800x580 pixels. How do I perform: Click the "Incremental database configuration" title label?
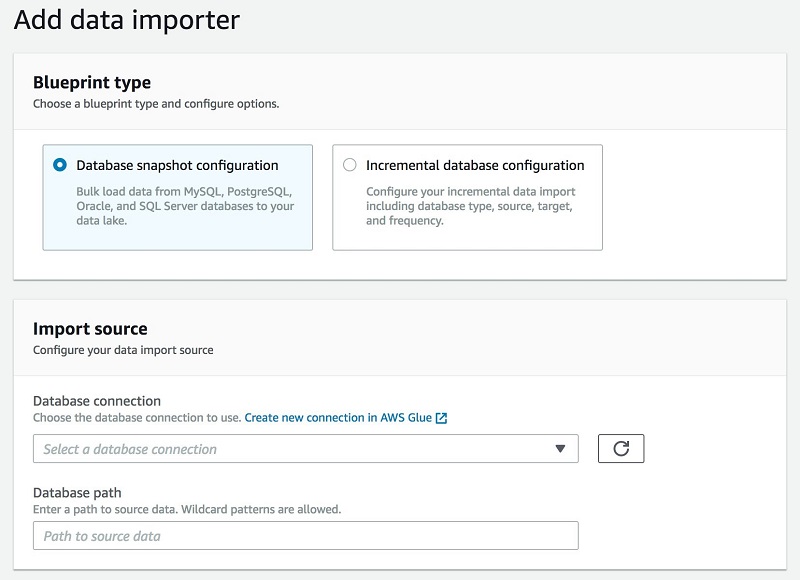tap(475, 165)
